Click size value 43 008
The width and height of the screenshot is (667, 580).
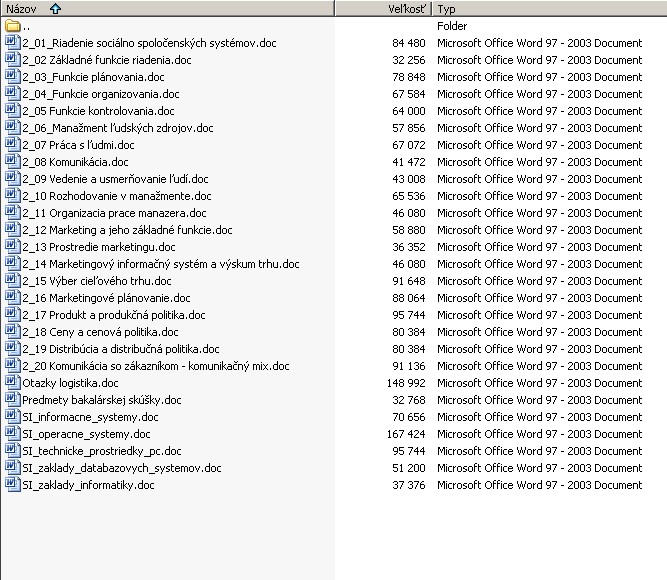409,179
